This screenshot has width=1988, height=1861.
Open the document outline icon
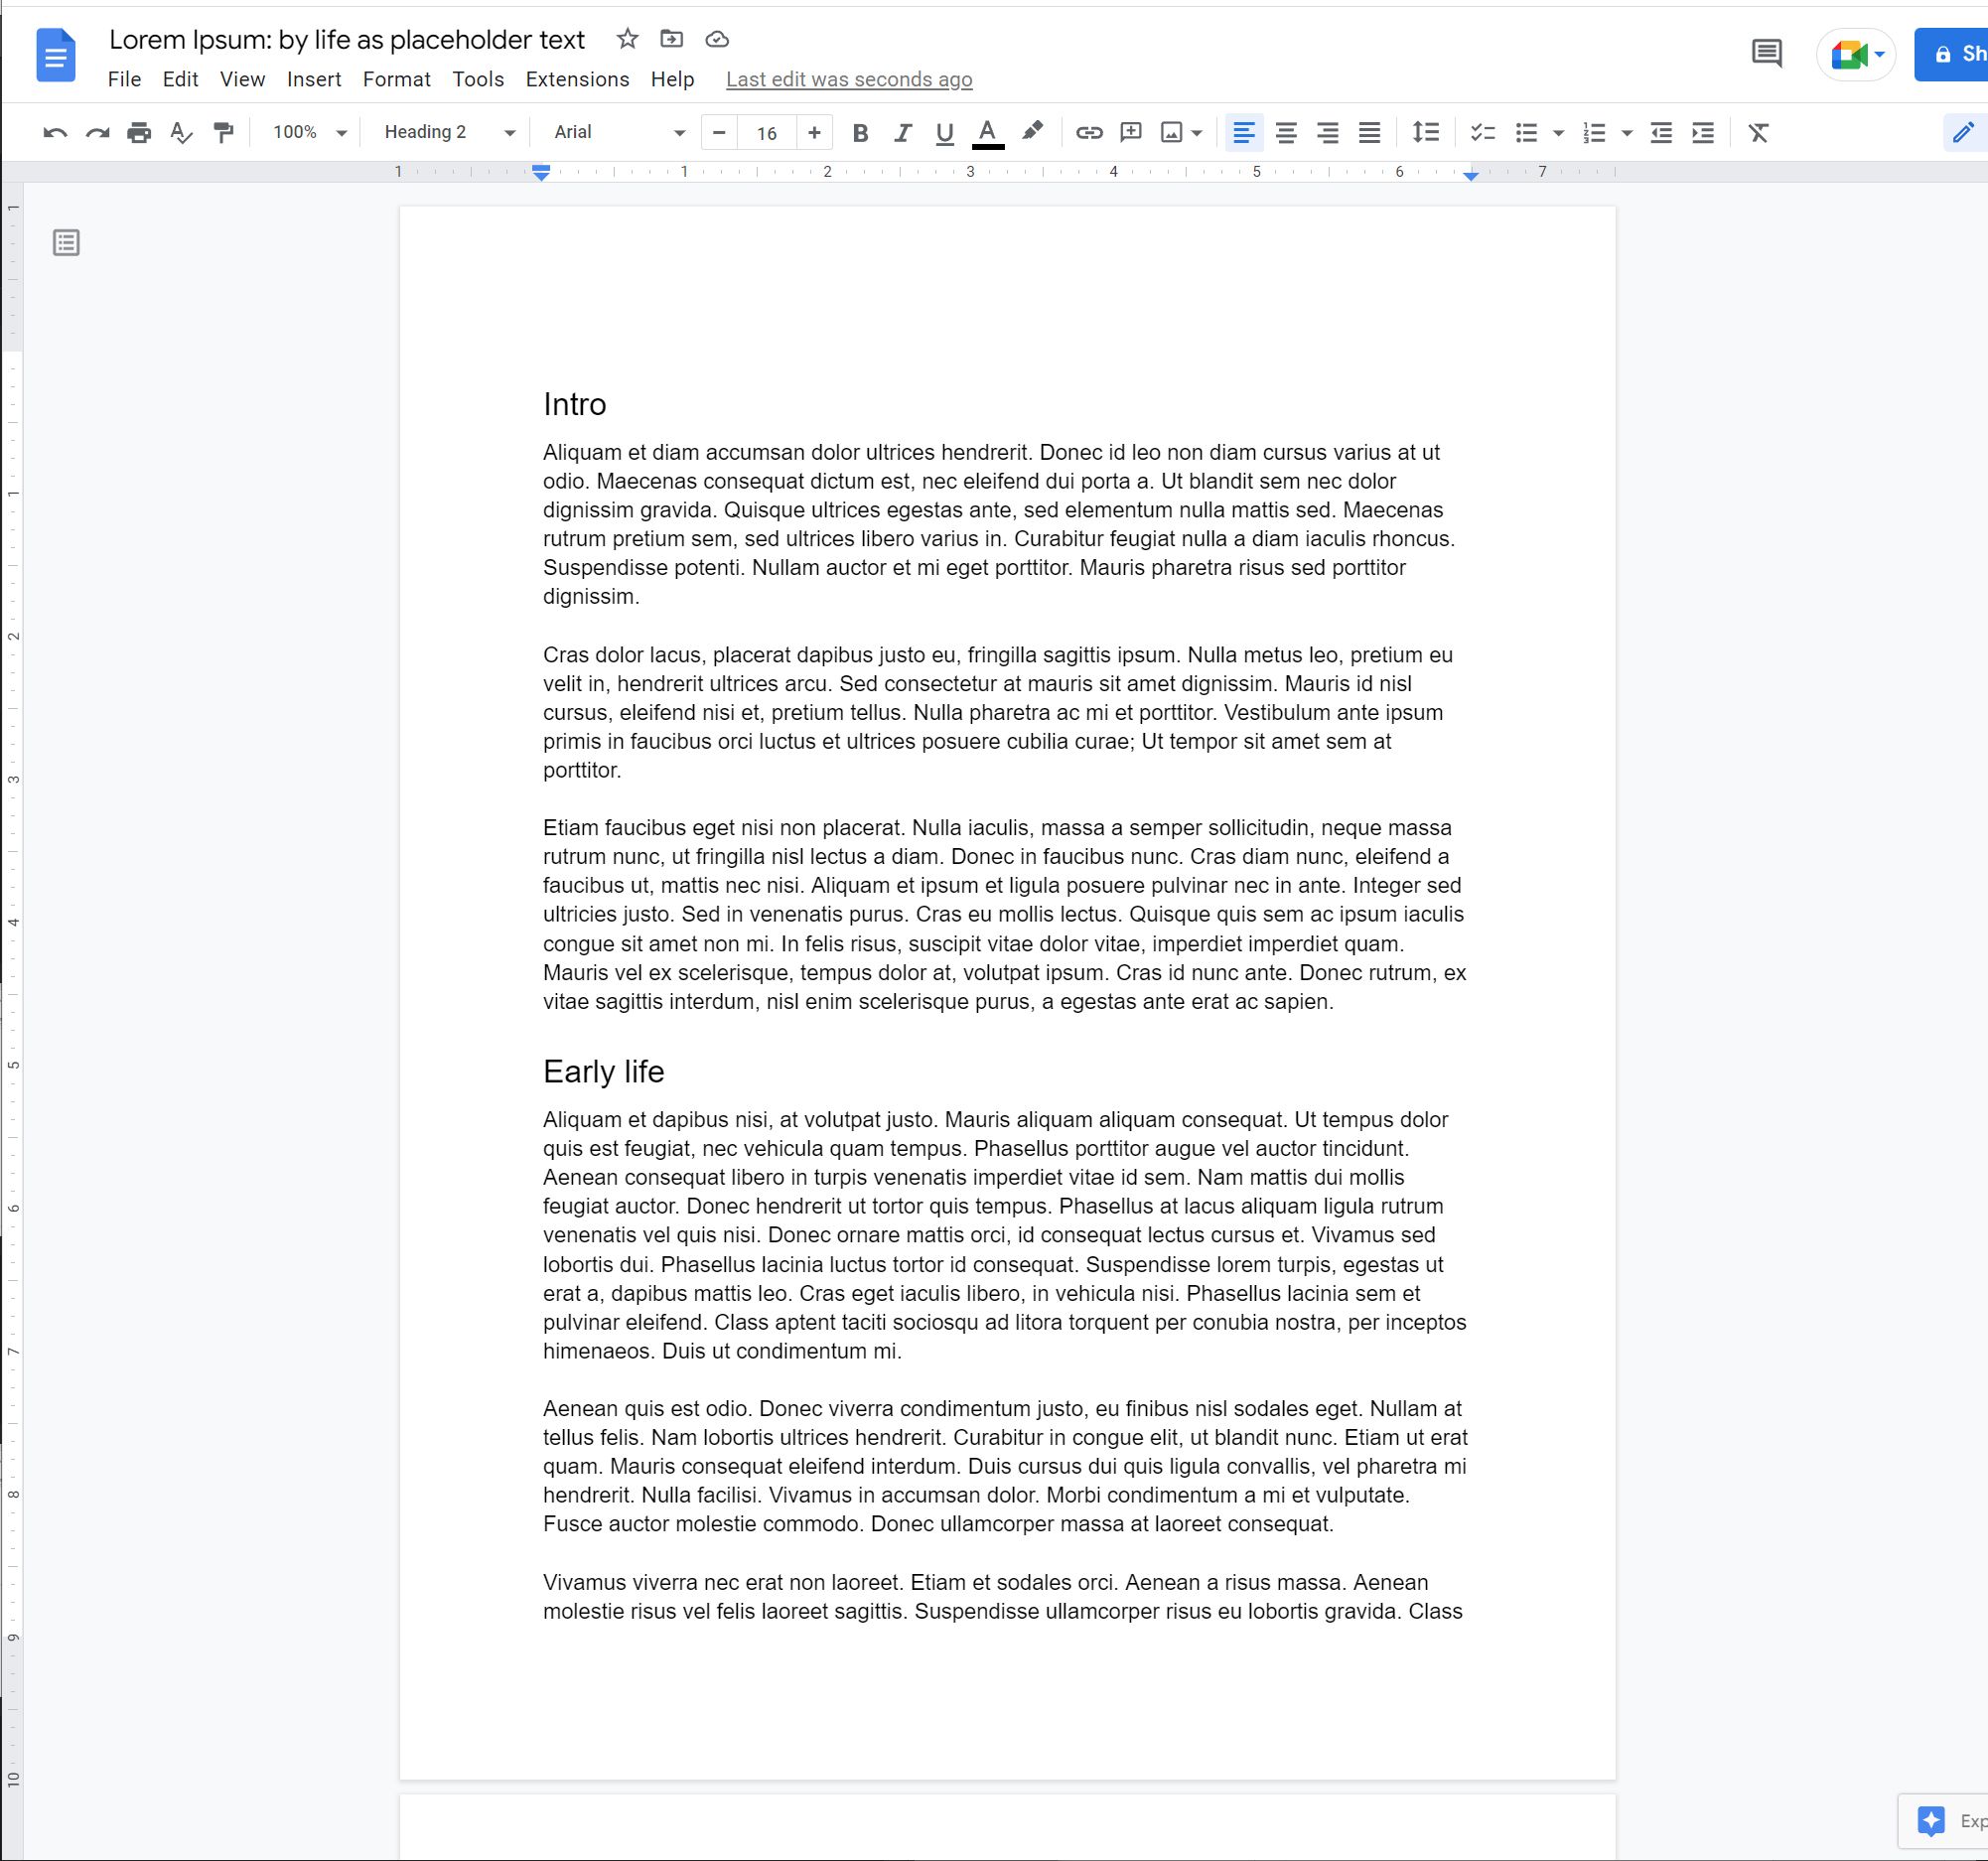pyautogui.click(x=66, y=242)
